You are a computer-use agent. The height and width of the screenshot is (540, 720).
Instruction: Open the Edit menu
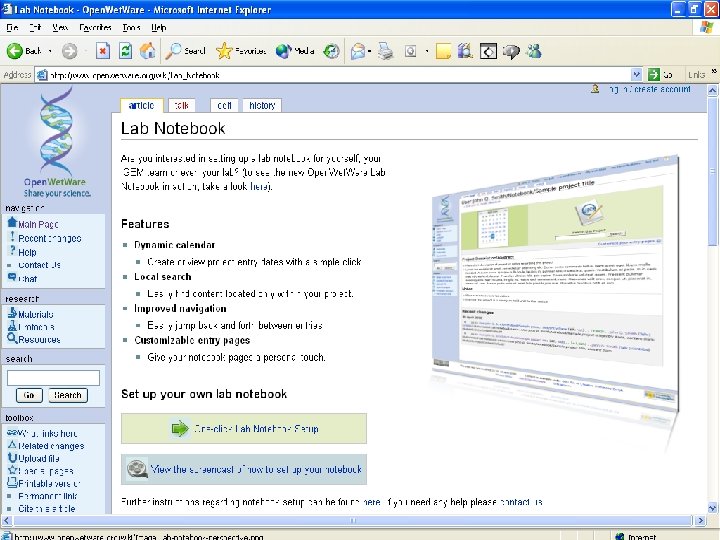(x=35, y=28)
